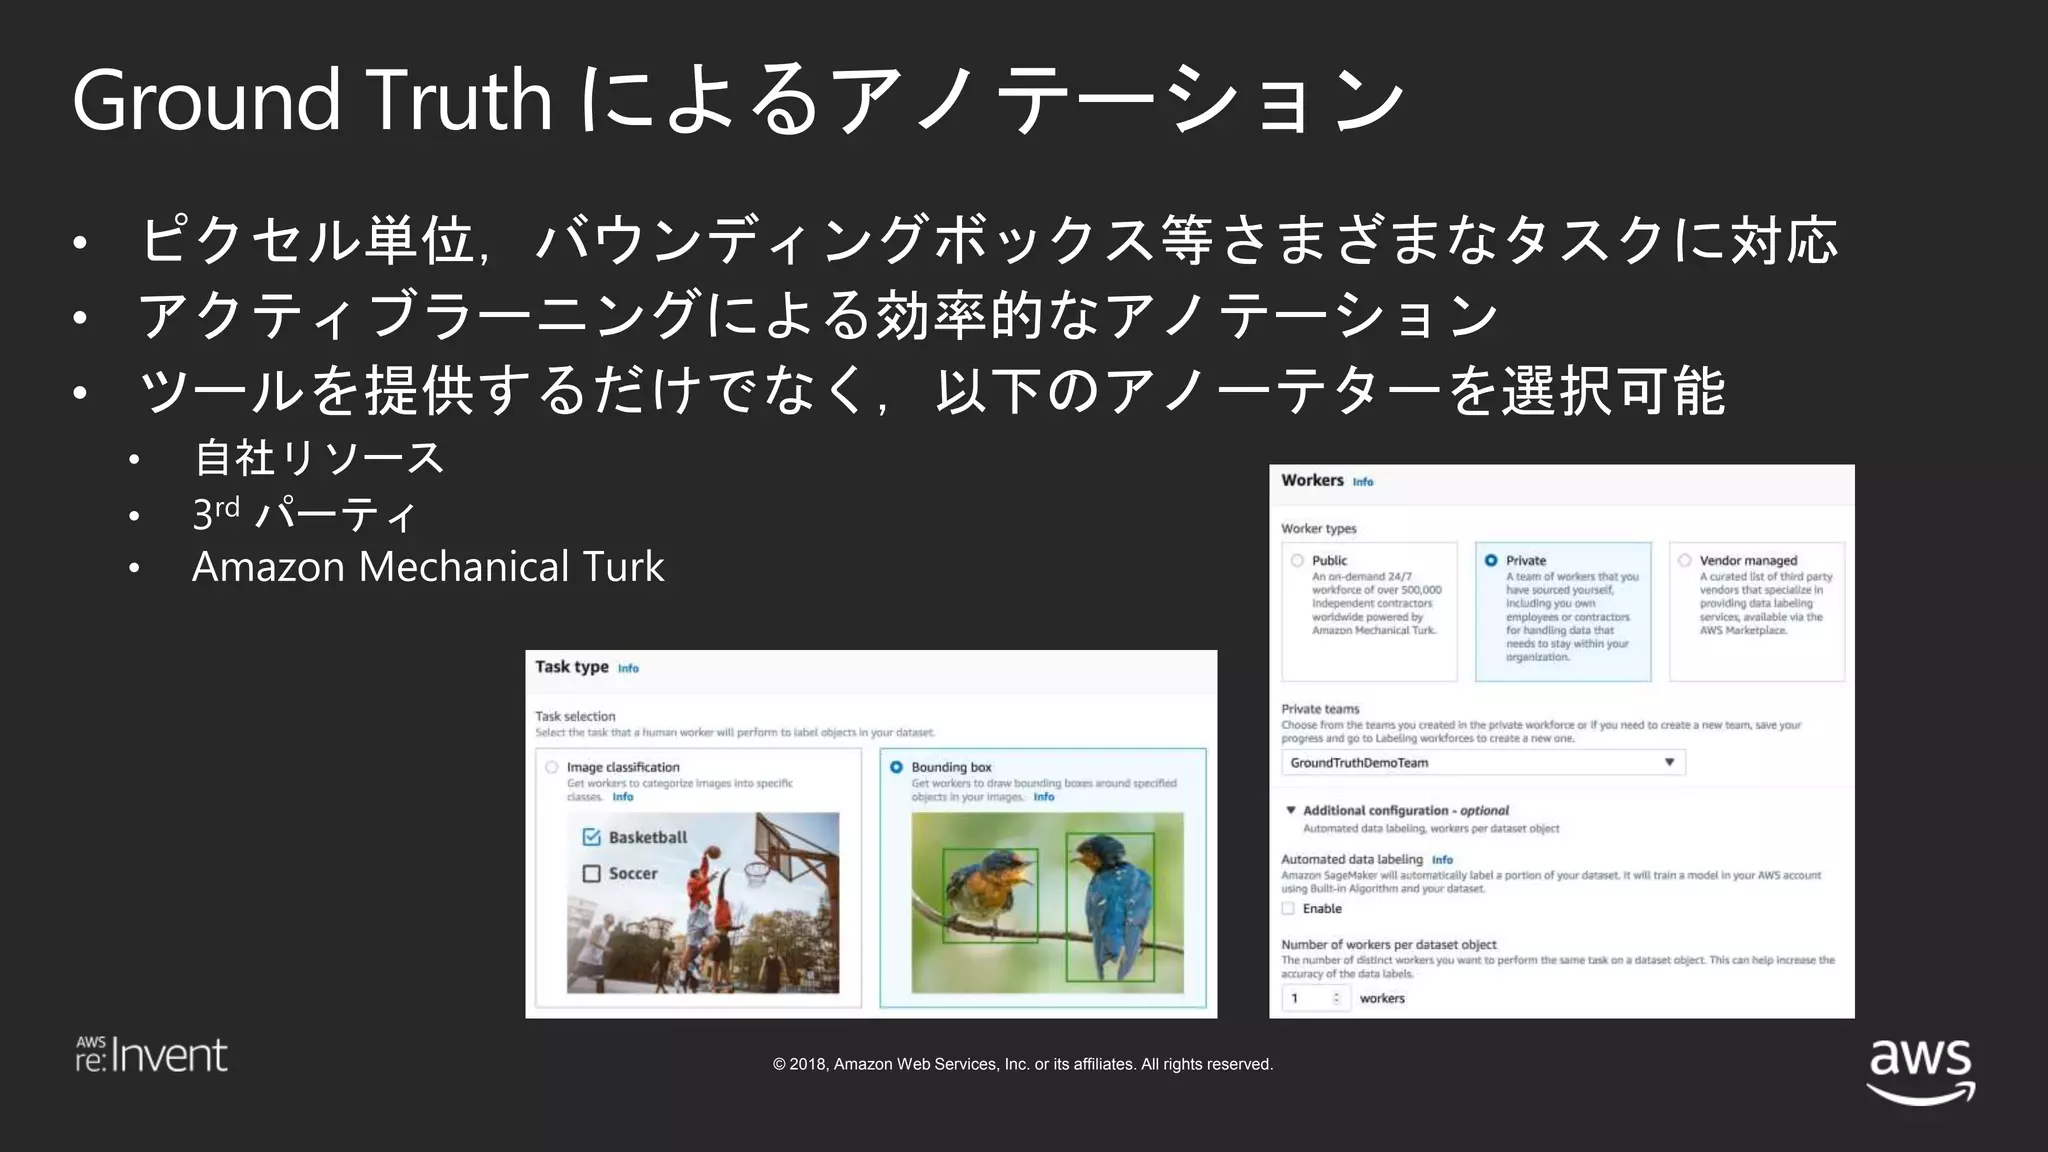2048x1152 pixels.
Task: Click the aws smile logo
Action: pyautogui.click(x=1921, y=1071)
